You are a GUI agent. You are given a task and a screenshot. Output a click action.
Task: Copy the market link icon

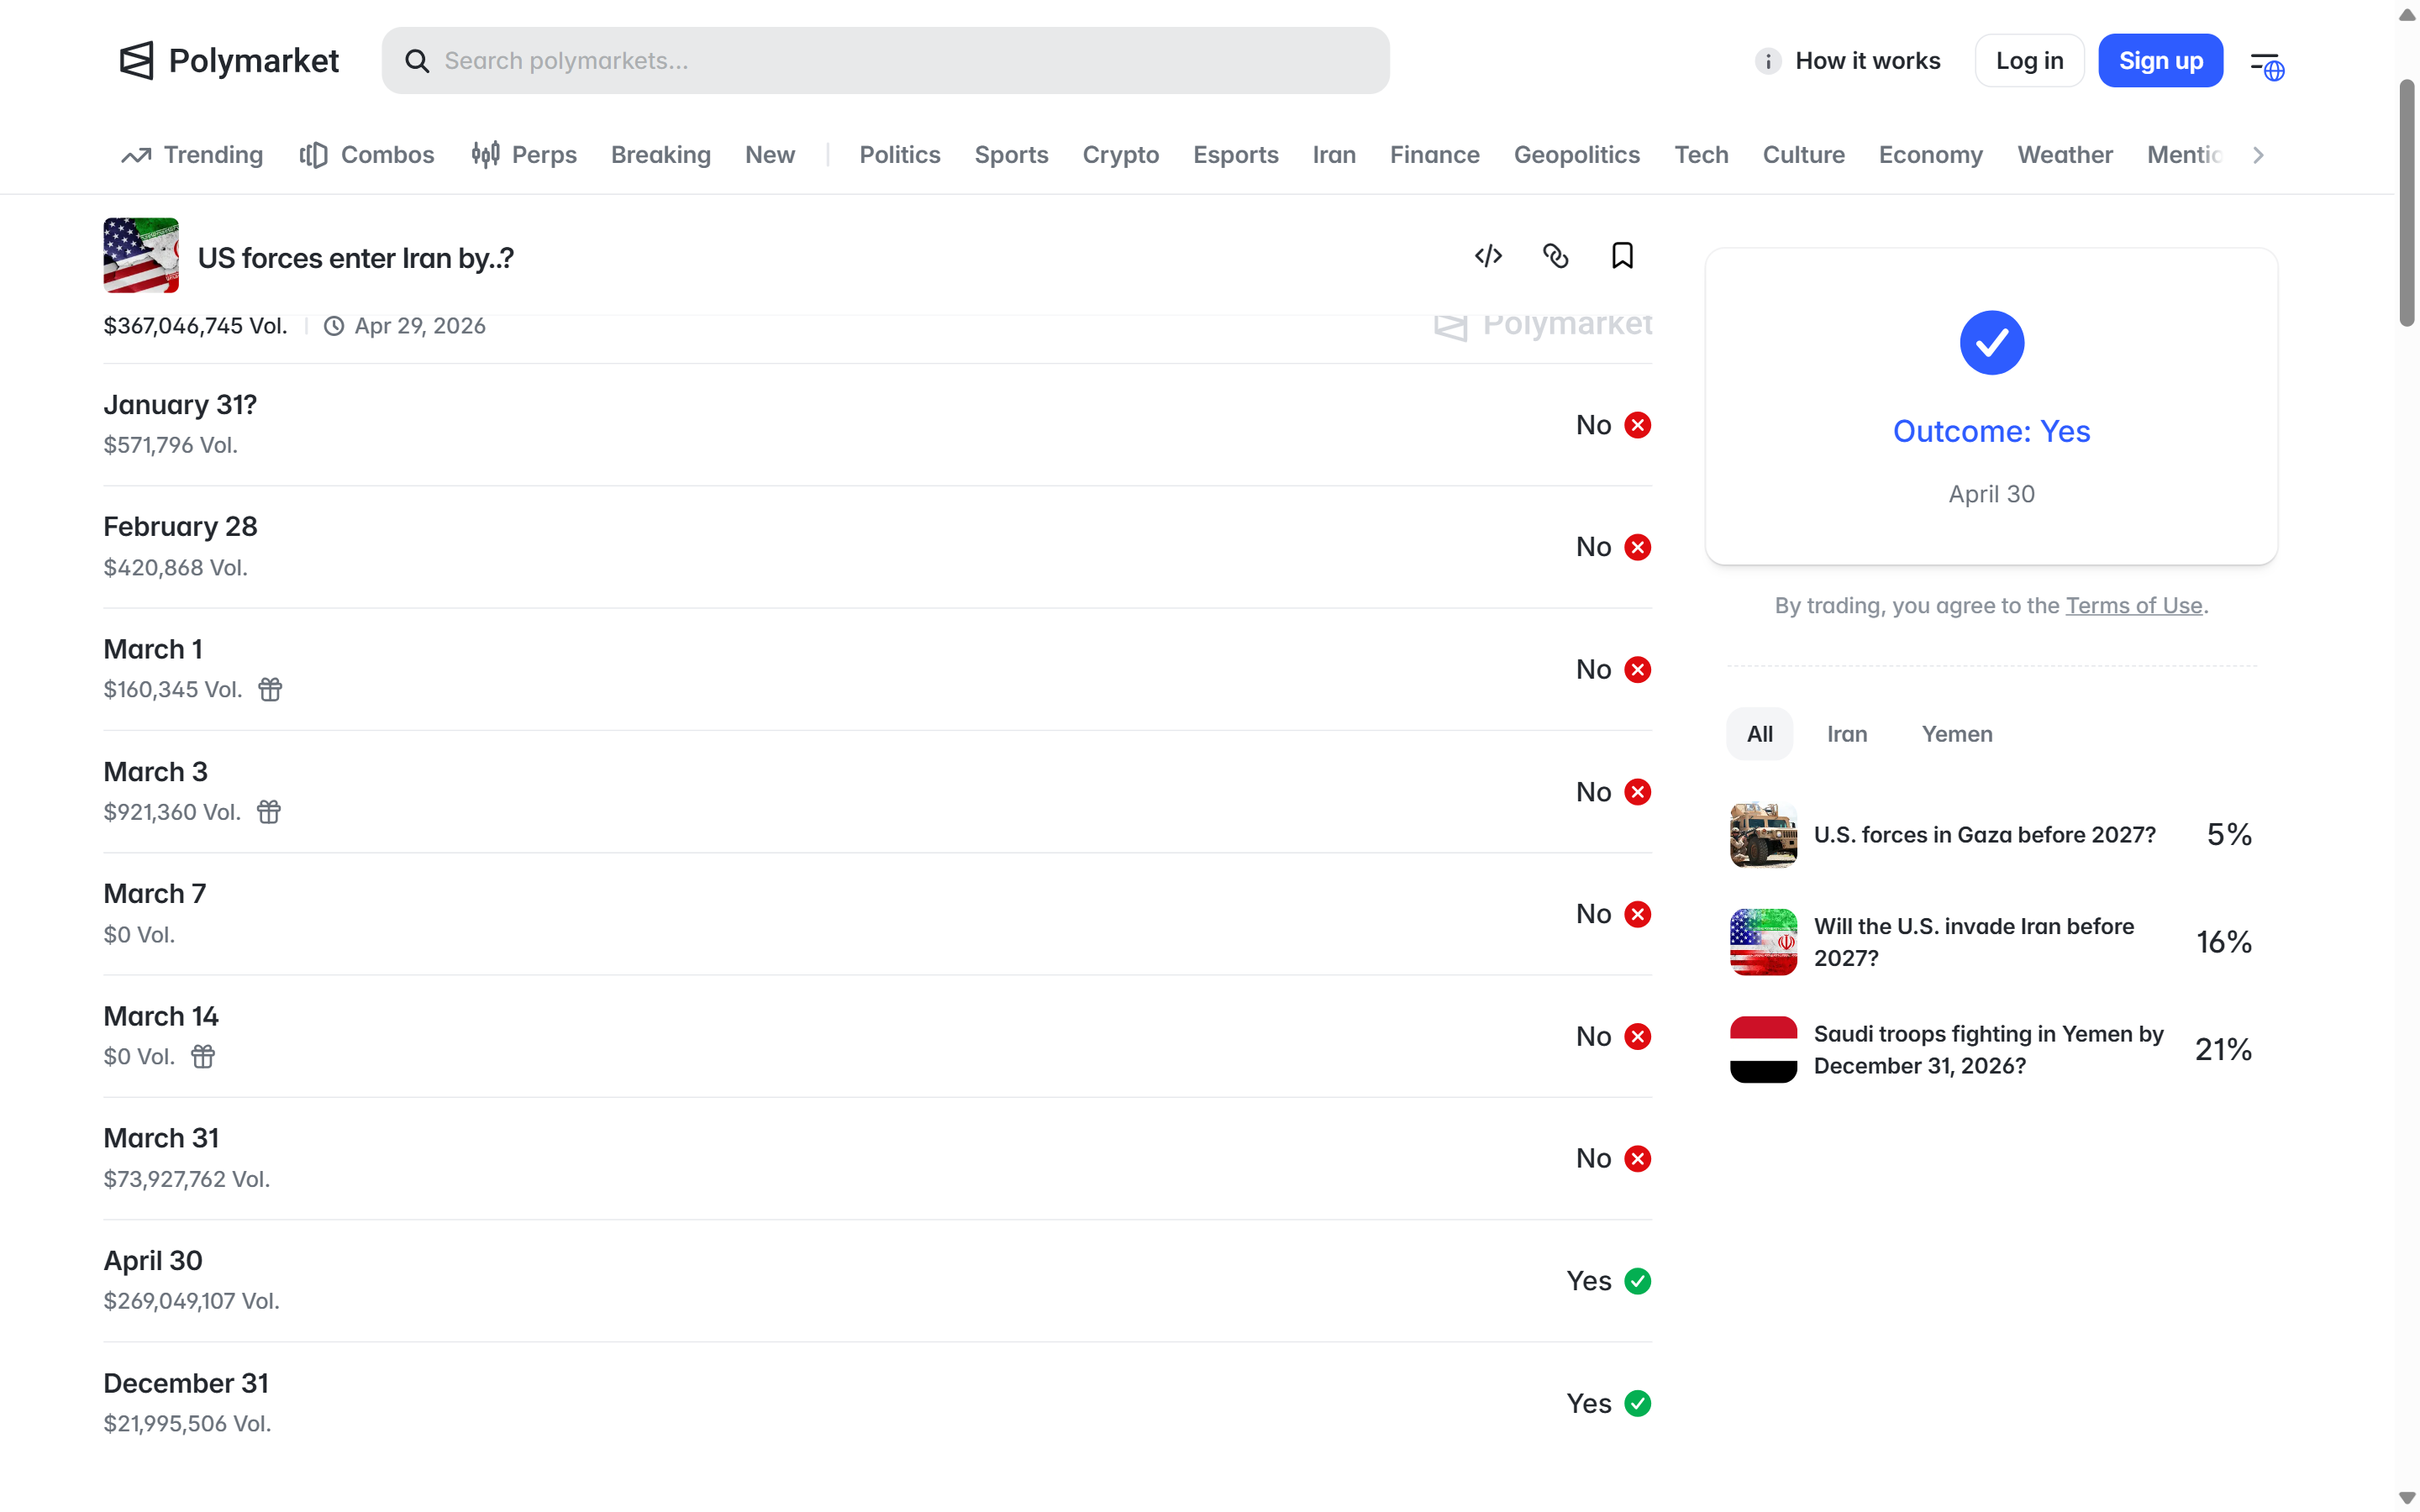(1555, 256)
